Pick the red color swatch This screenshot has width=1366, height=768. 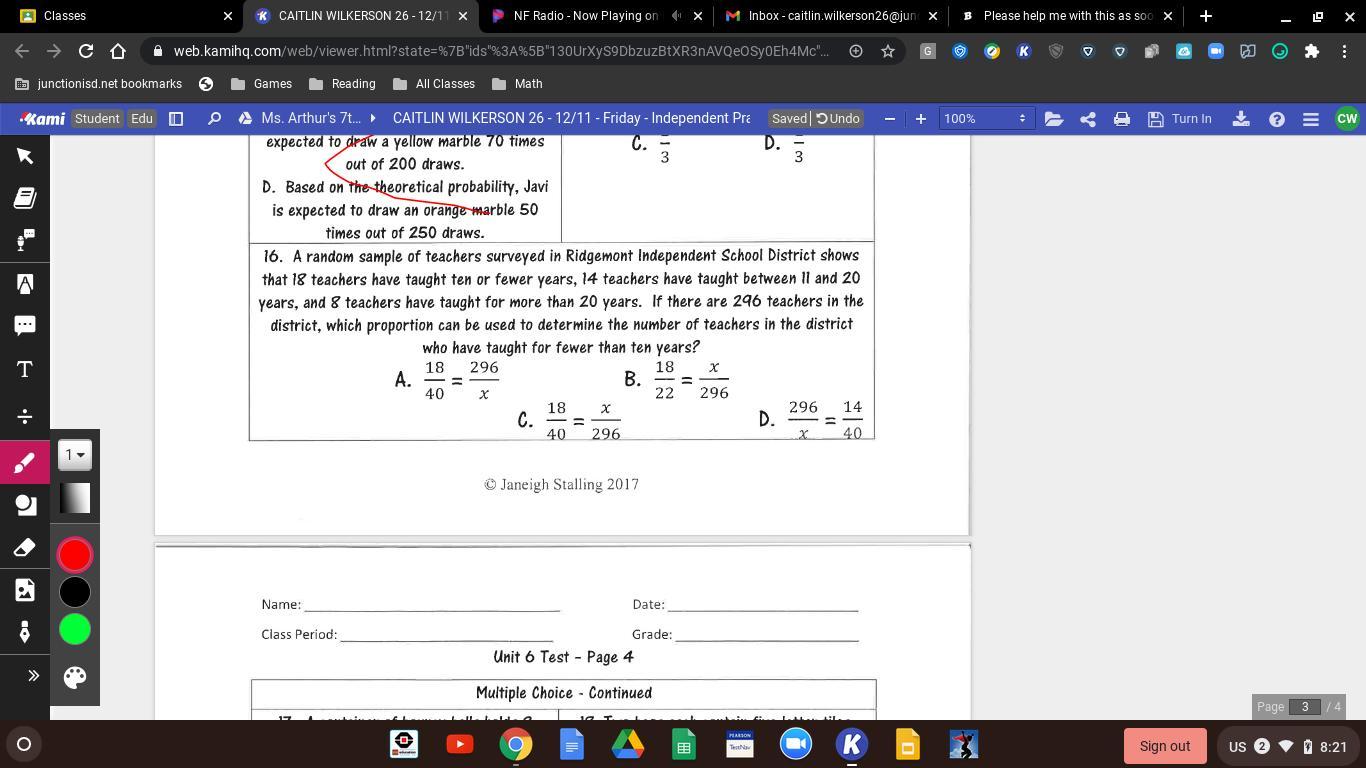[75, 555]
